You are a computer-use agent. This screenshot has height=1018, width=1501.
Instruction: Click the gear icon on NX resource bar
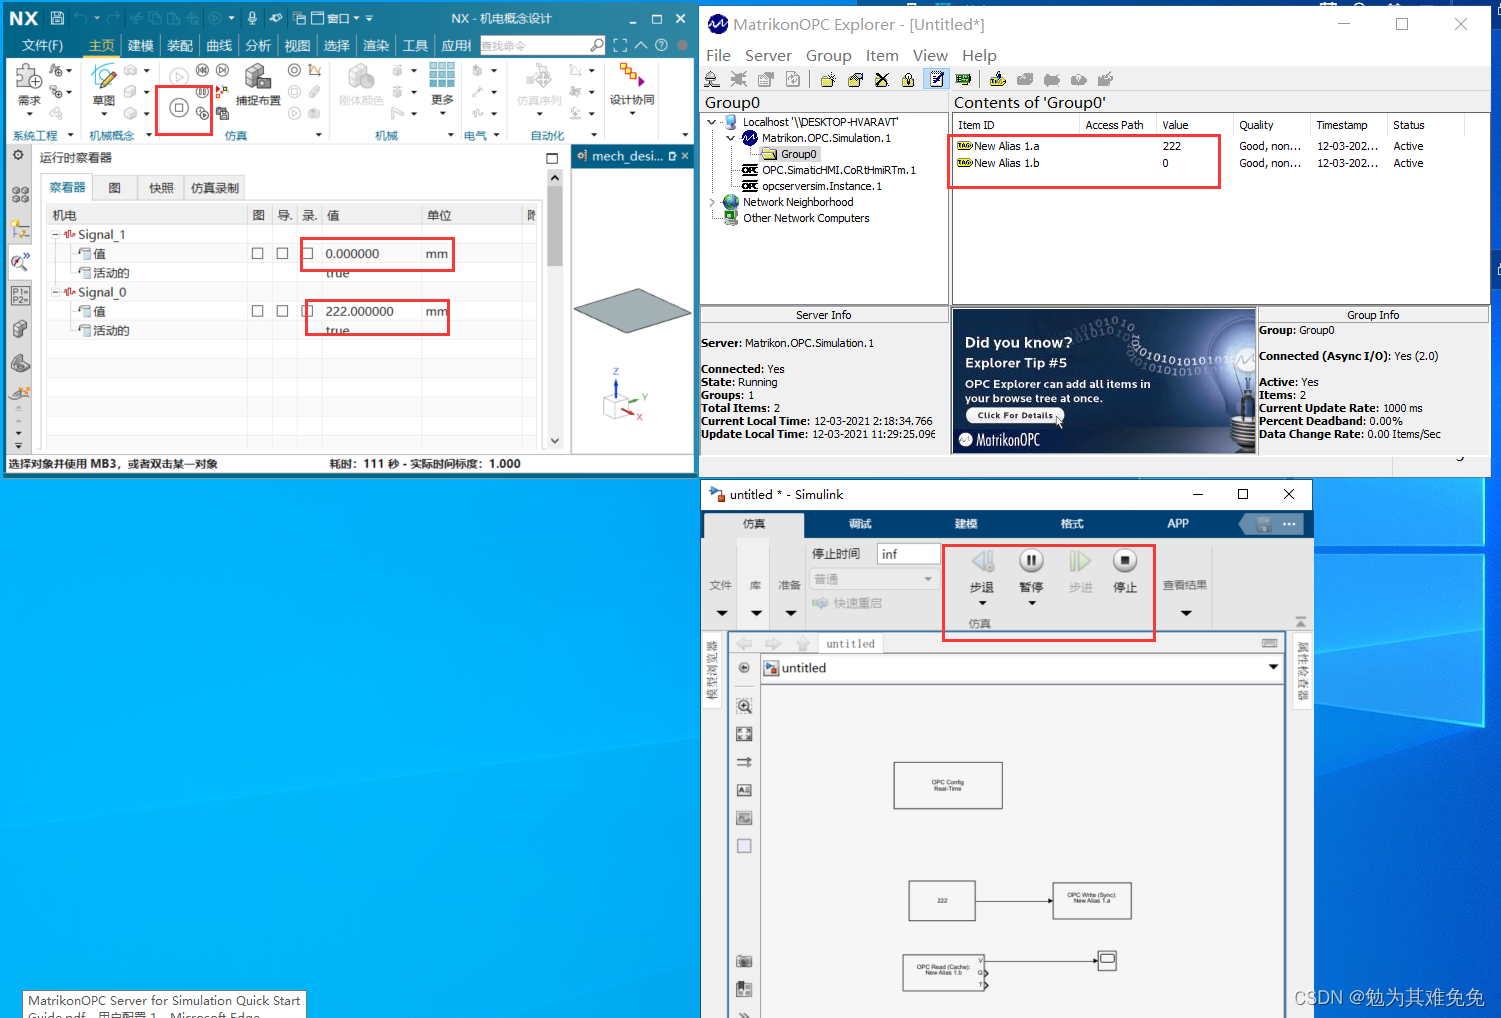[x=18, y=155]
